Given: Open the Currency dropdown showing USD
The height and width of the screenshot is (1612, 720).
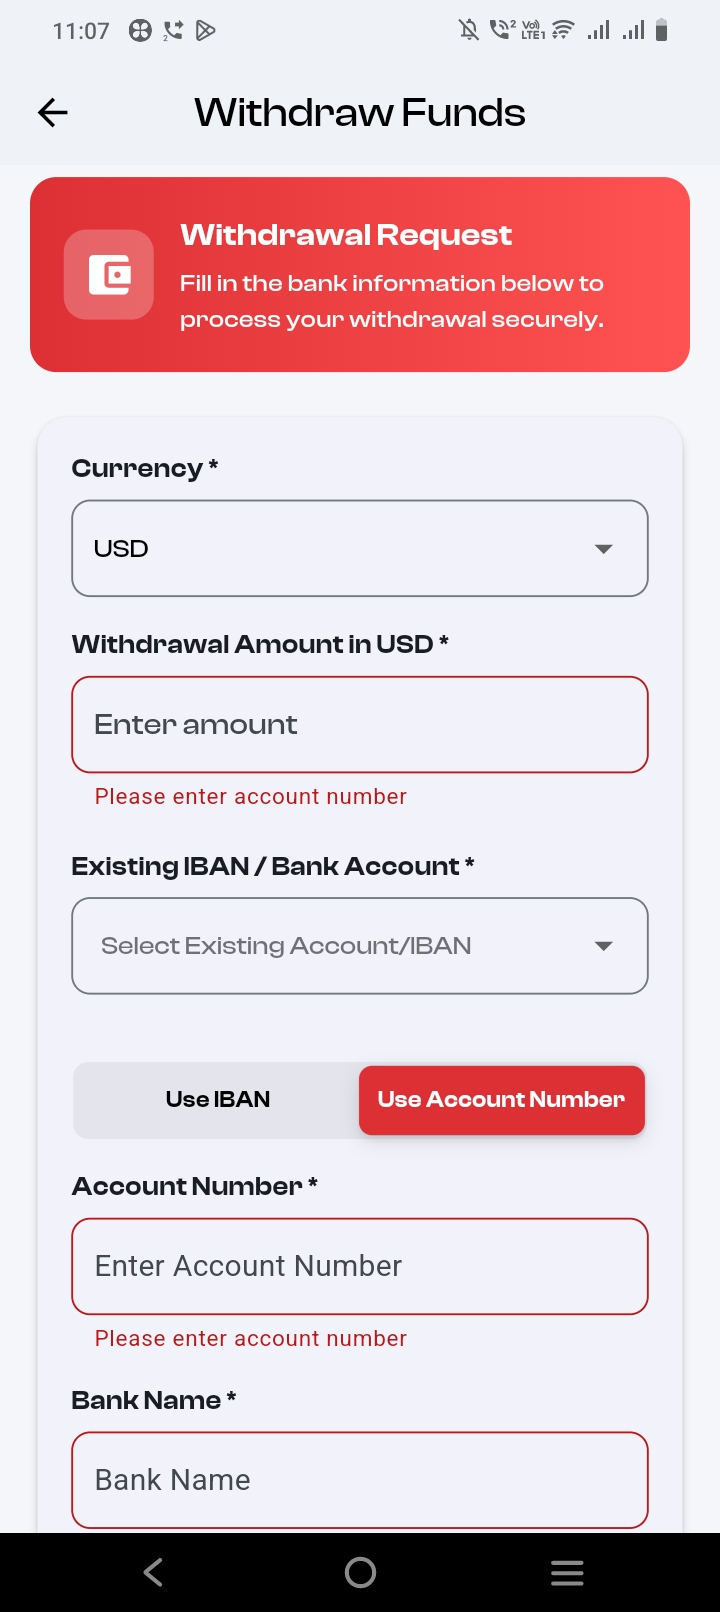Looking at the screenshot, I should (x=340, y=549).
